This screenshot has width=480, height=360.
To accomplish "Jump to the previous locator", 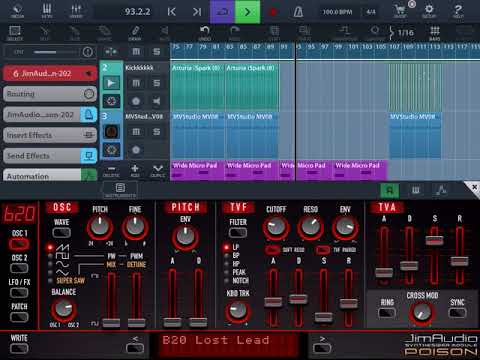I will (x=172, y=12).
